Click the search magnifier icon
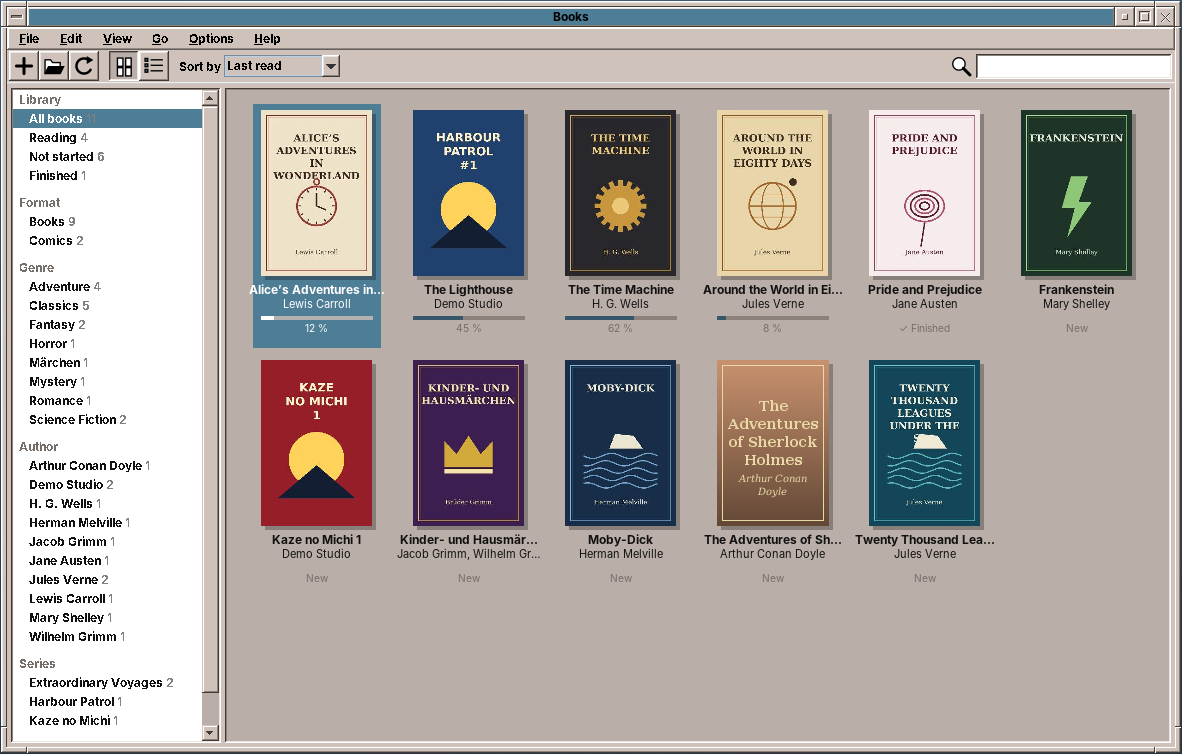 [x=961, y=66]
